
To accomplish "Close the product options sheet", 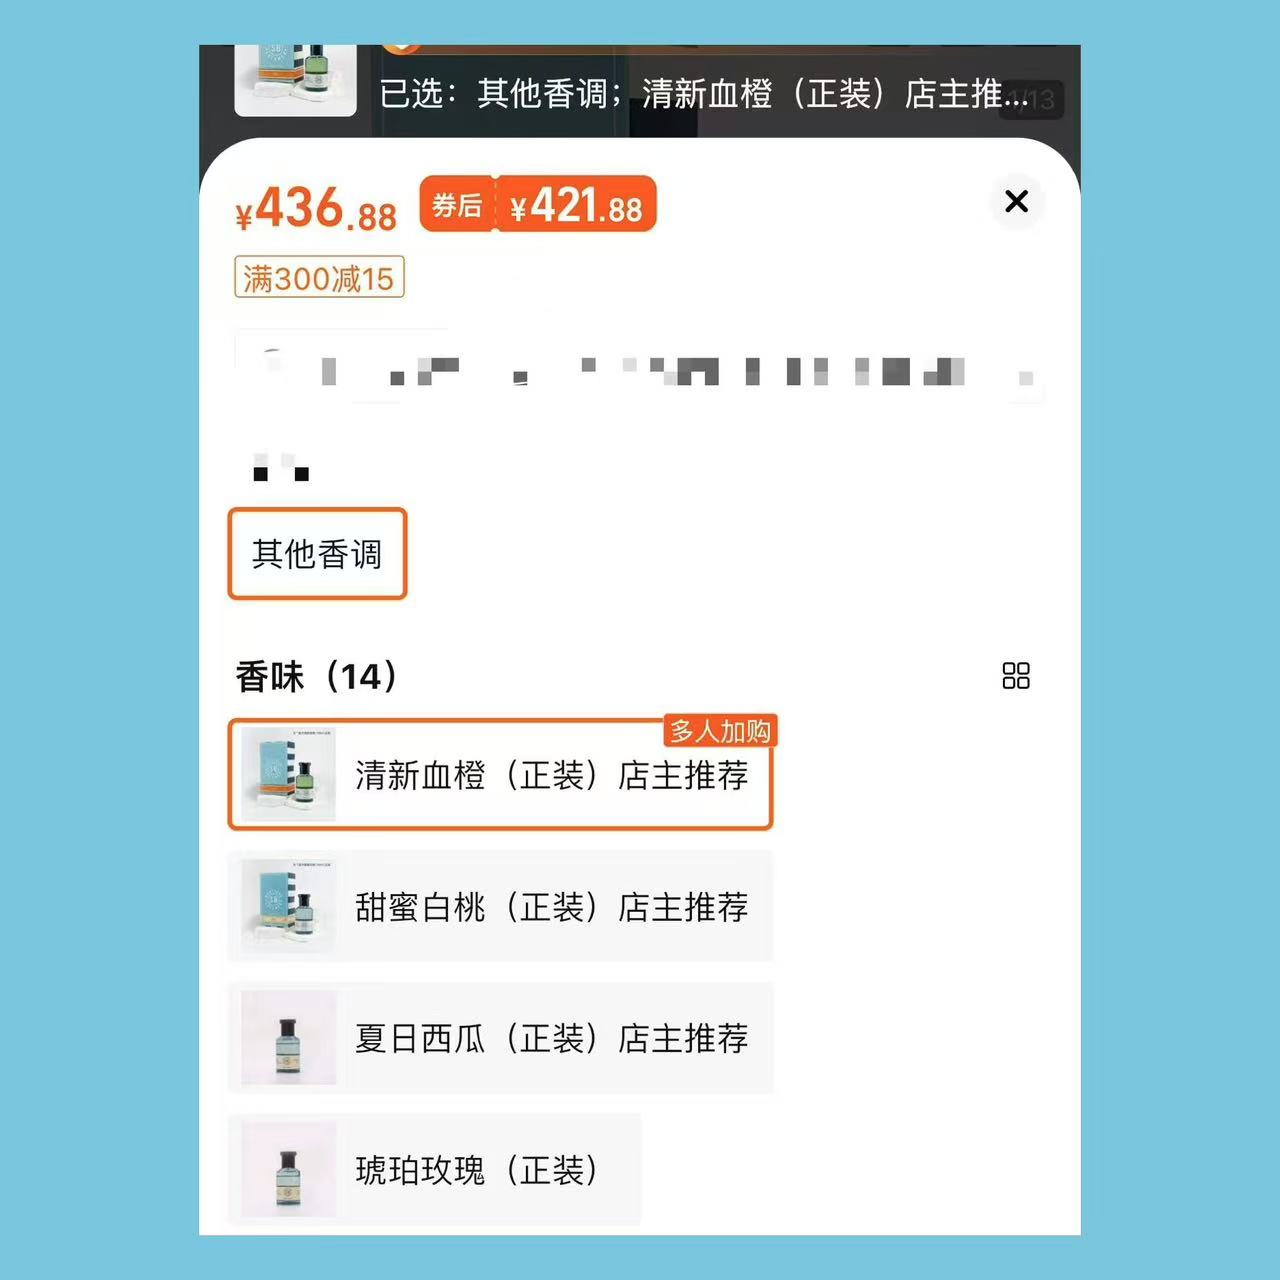I will coord(1016,201).
